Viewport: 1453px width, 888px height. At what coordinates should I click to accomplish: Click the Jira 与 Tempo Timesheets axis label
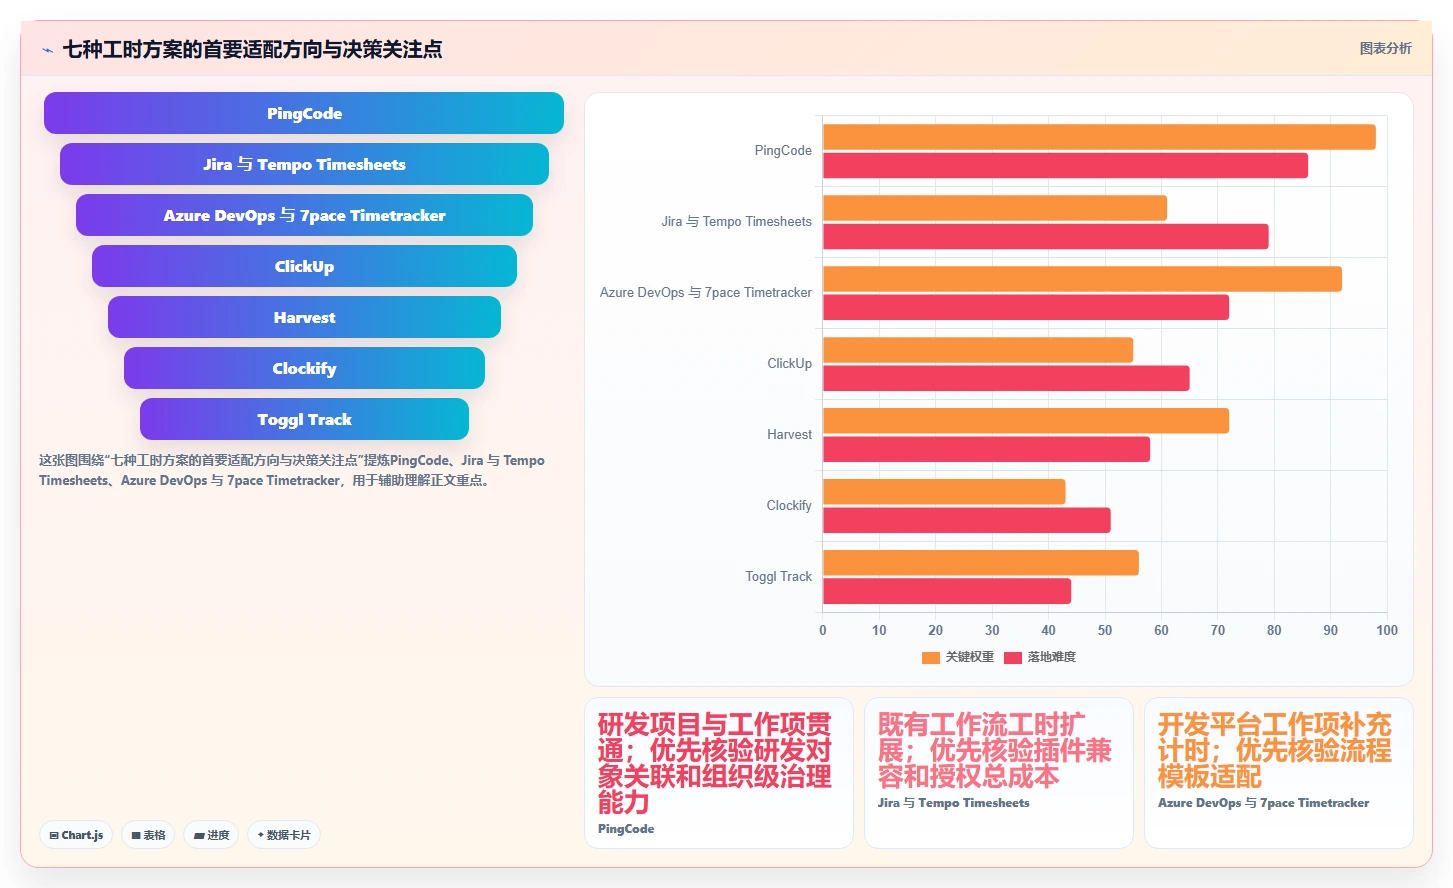[736, 222]
